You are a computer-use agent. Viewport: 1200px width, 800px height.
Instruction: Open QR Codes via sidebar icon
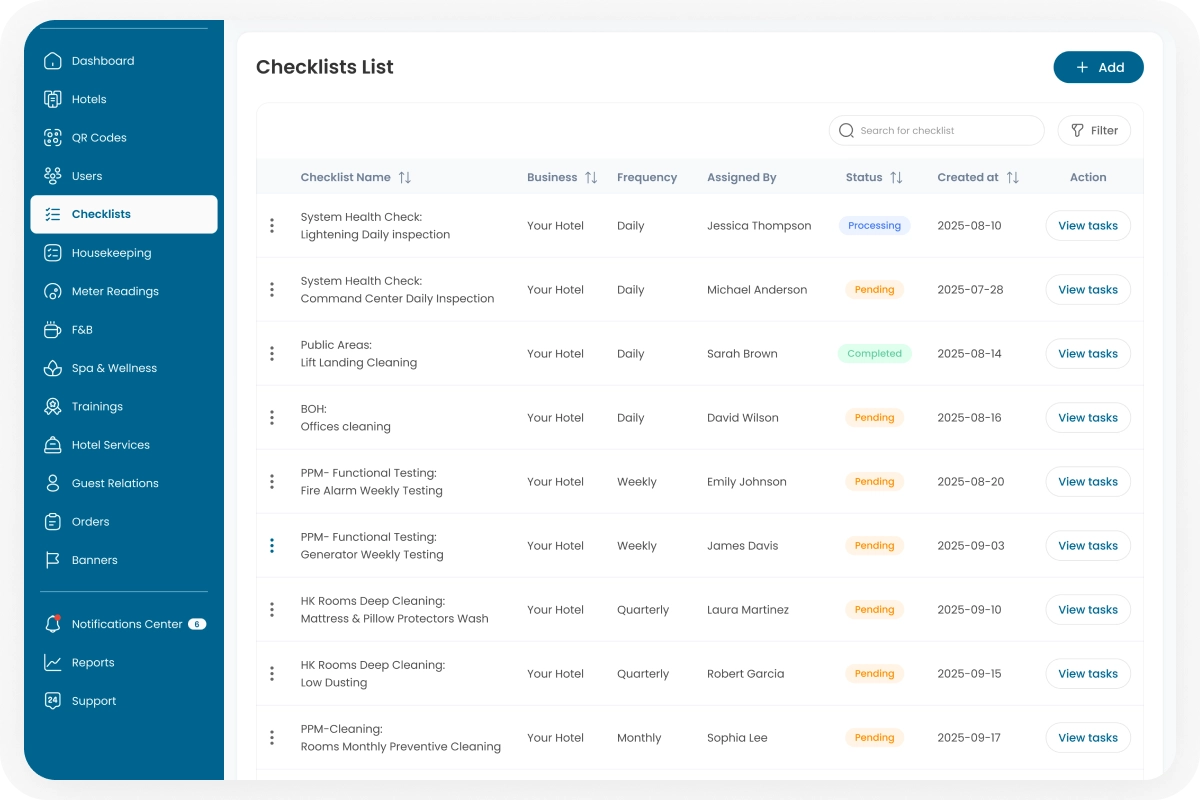click(53, 138)
